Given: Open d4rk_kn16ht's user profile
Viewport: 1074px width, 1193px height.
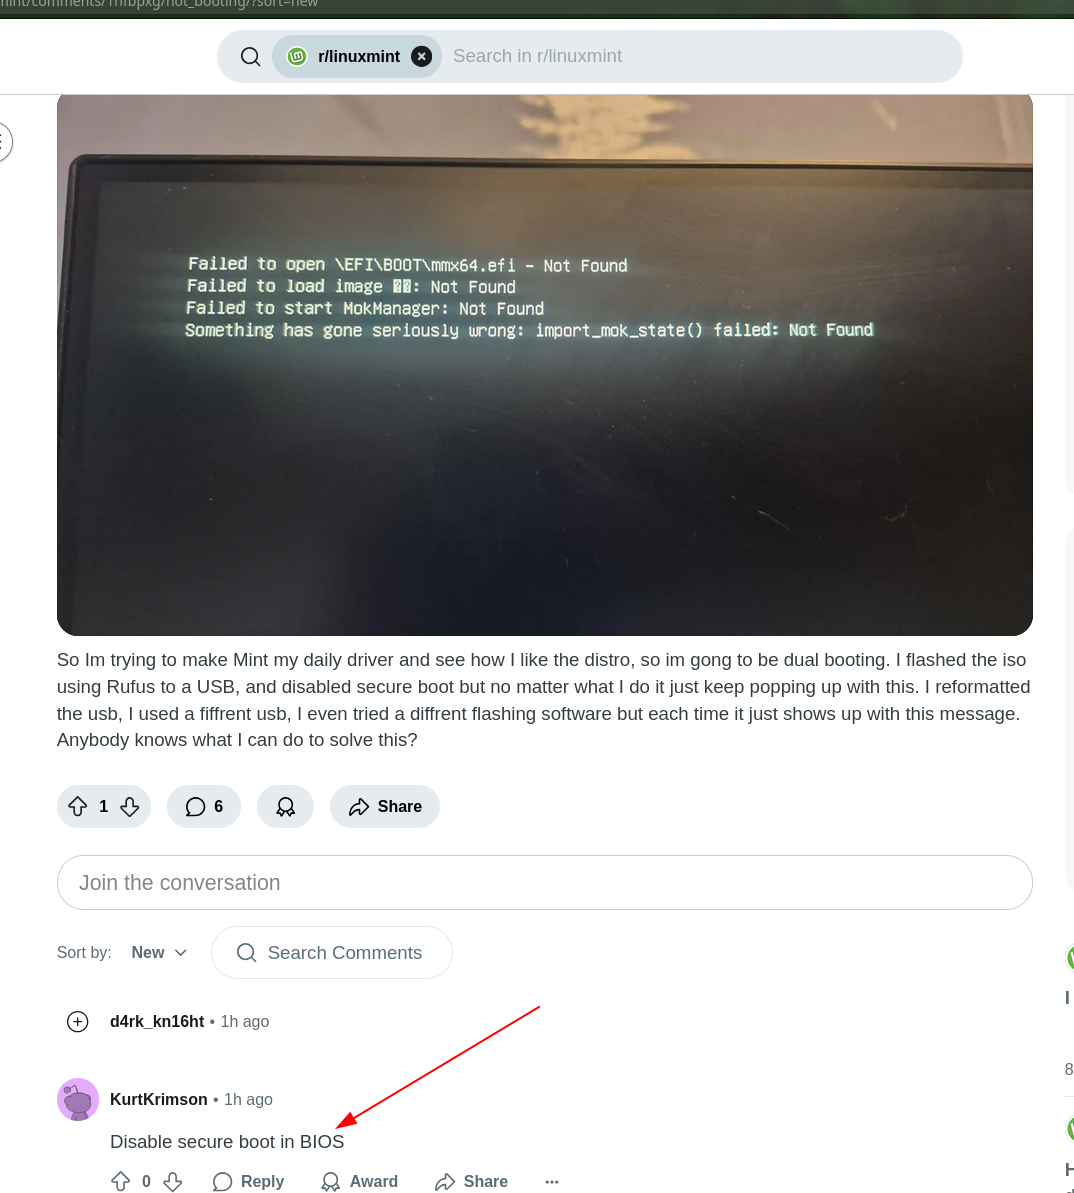Looking at the screenshot, I should coord(157,1022).
